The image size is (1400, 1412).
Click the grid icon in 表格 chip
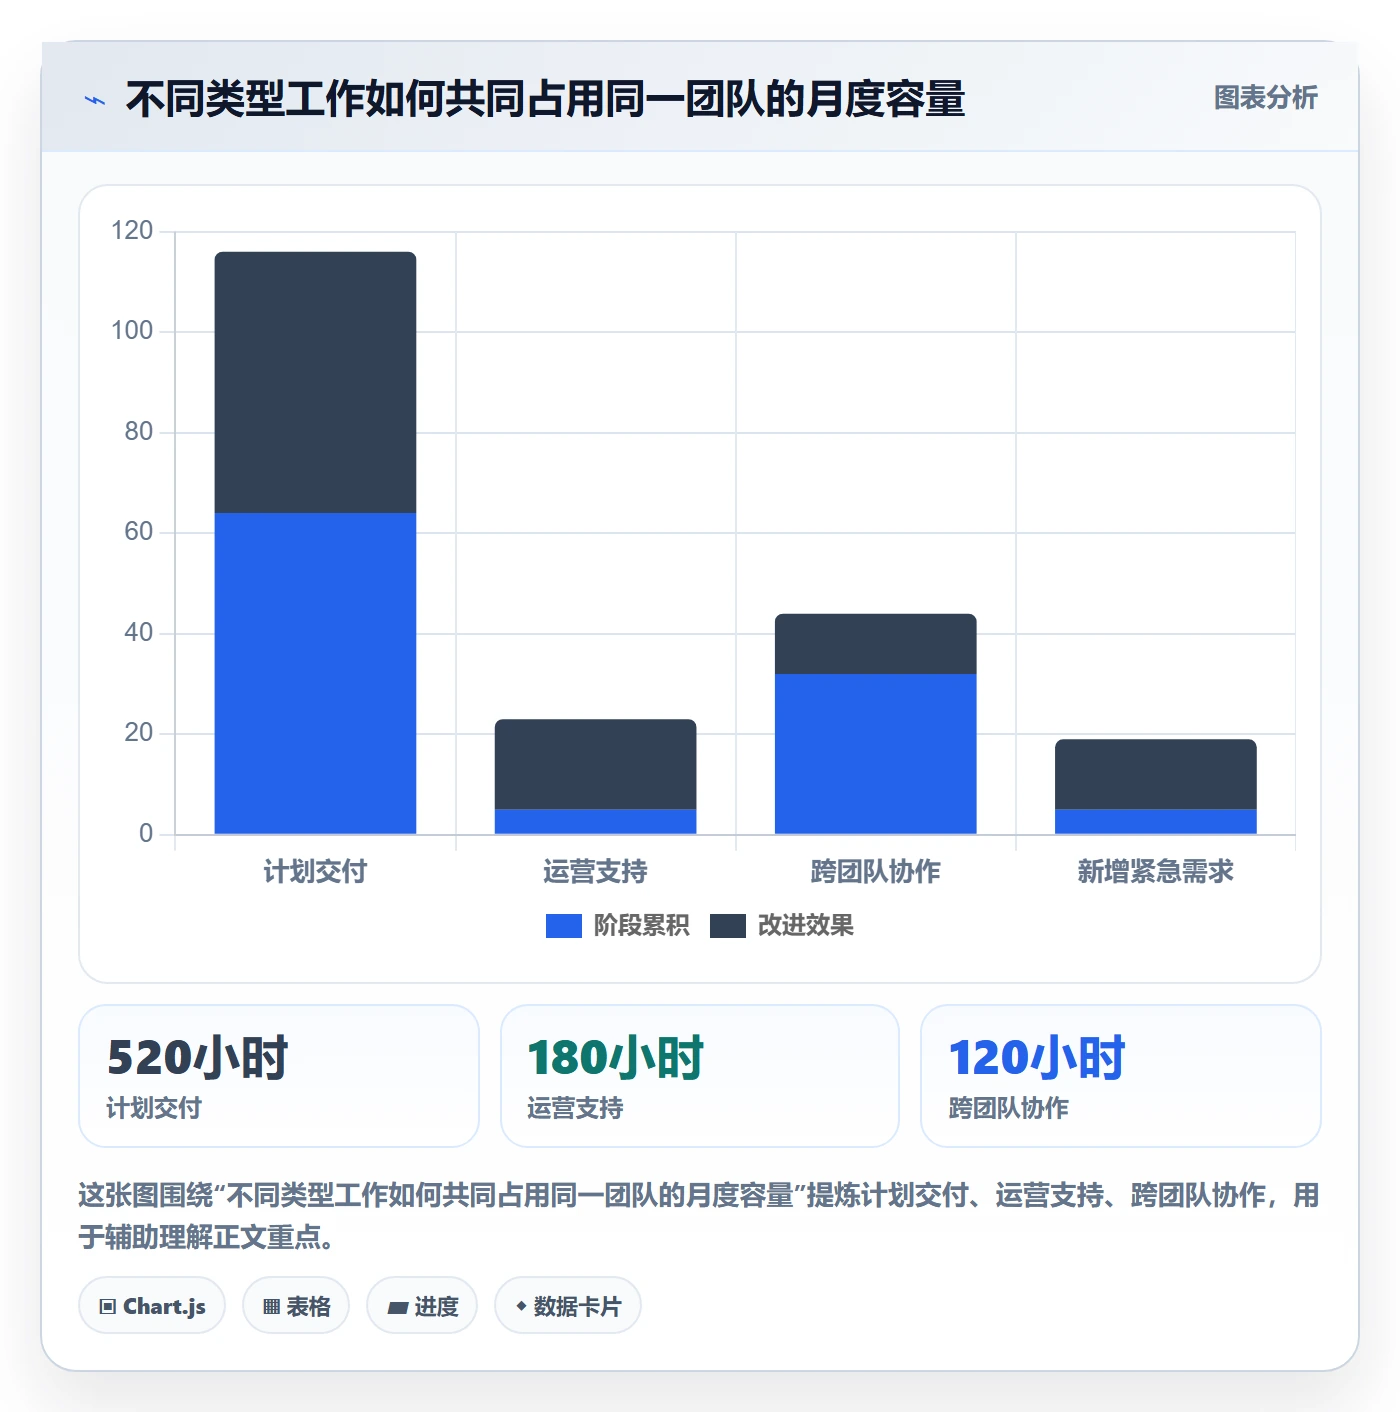coord(271,1307)
